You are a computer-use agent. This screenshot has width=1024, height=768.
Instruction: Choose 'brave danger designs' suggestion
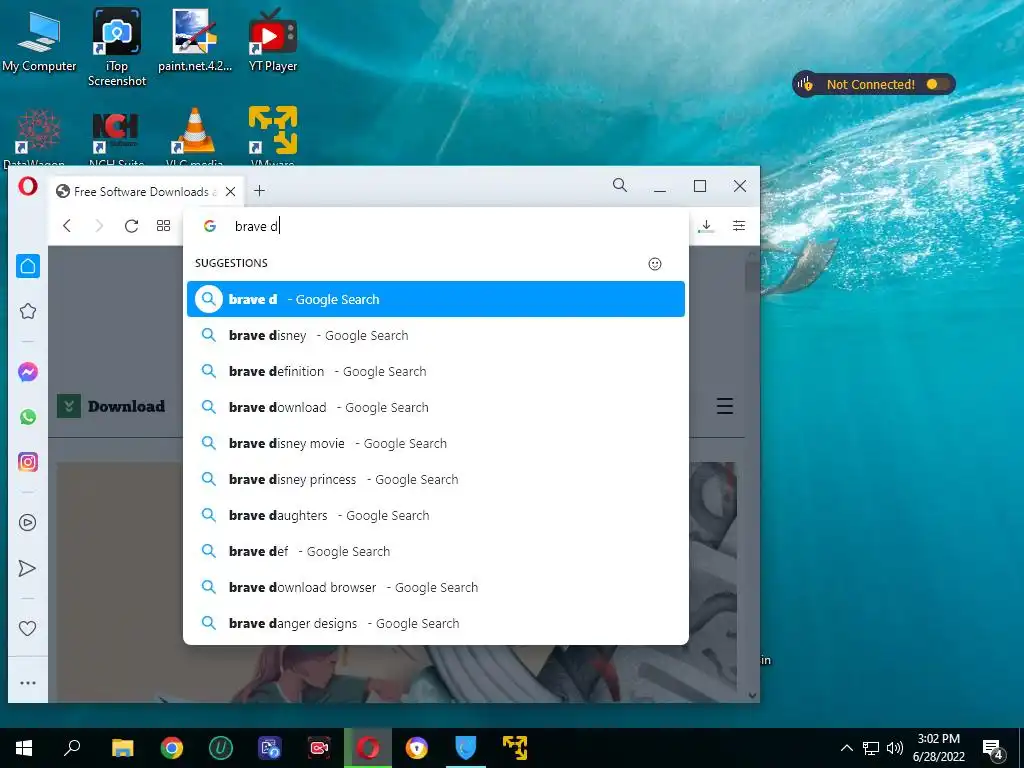(x=436, y=623)
